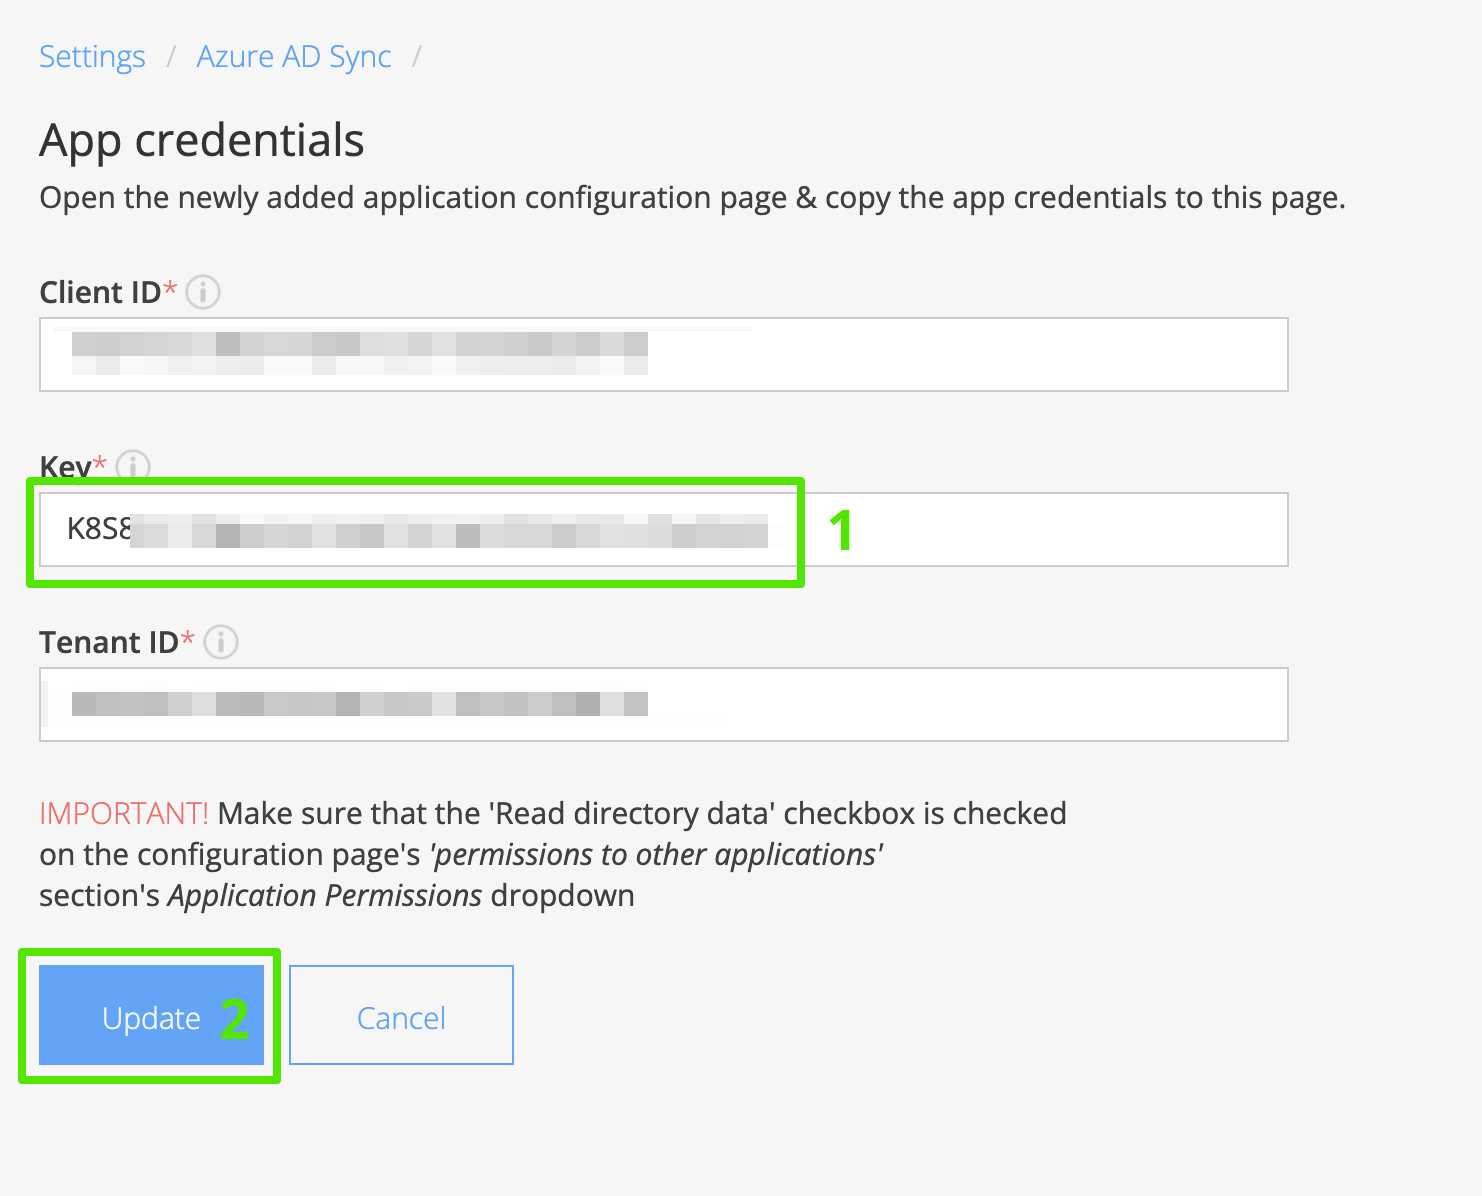Image resolution: width=1482 pixels, height=1196 pixels.
Task: Click the red IMPORTANT! warning text
Action: point(124,813)
